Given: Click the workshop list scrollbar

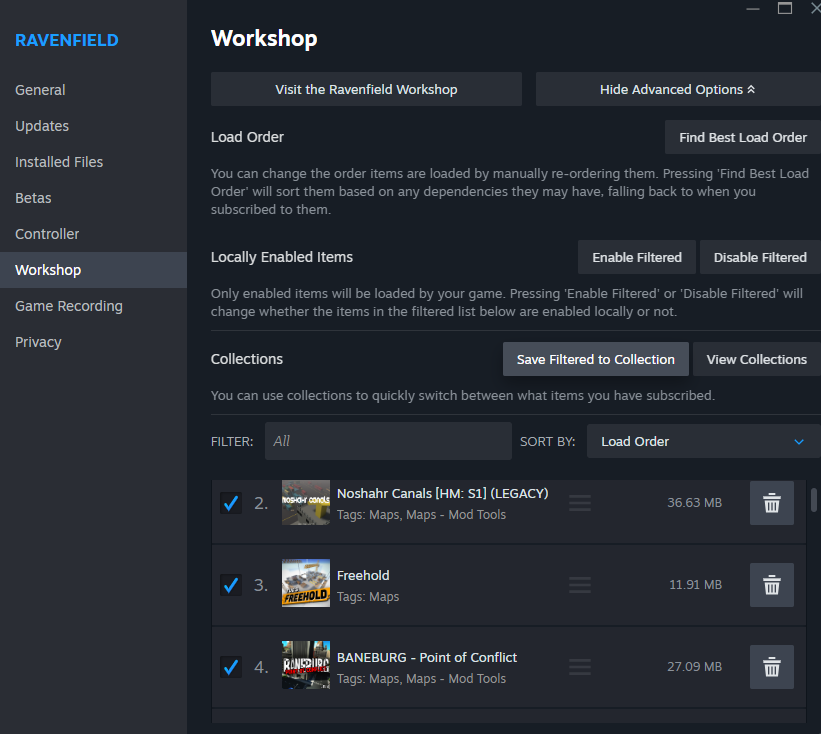Looking at the screenshot, I should (814, 499).
